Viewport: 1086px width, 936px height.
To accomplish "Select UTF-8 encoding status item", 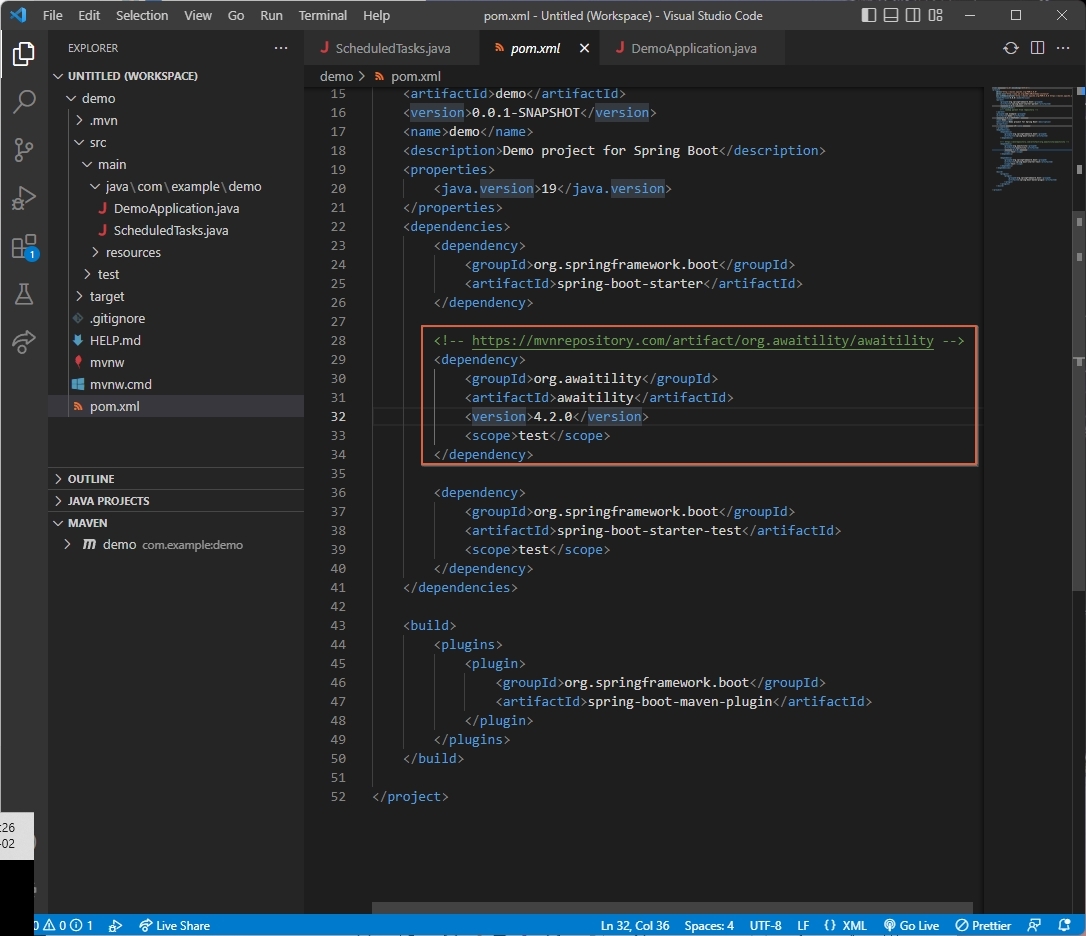I will 765,926.
